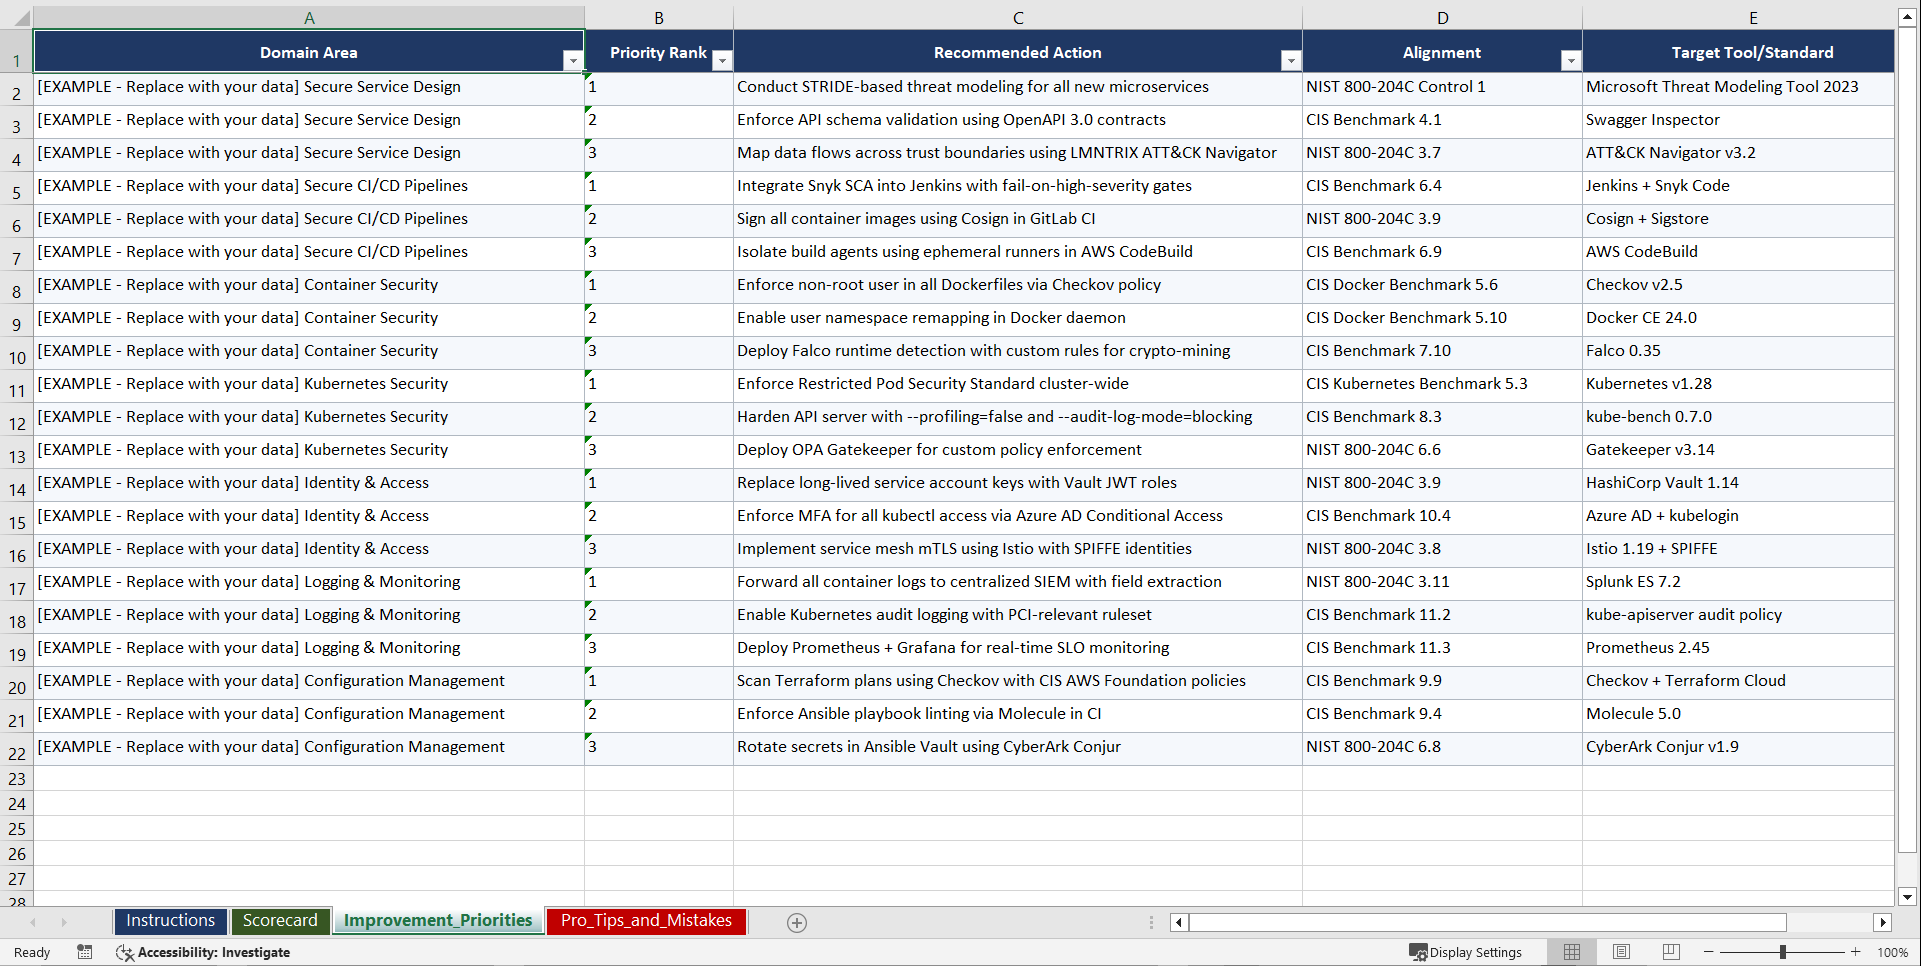This screenshot has height=966, width=1921.
Task: Open Page Break Preview icon
Action: [x=1669, y=952]
